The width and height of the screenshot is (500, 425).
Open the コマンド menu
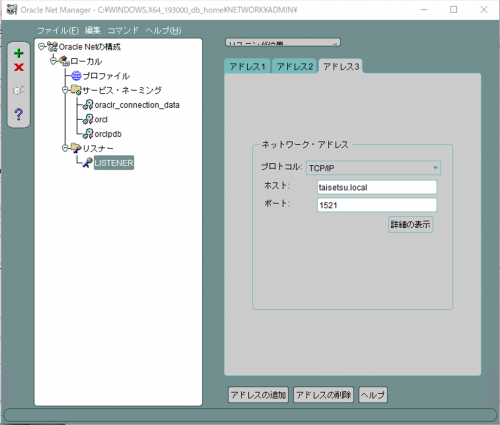coord(123,31)
